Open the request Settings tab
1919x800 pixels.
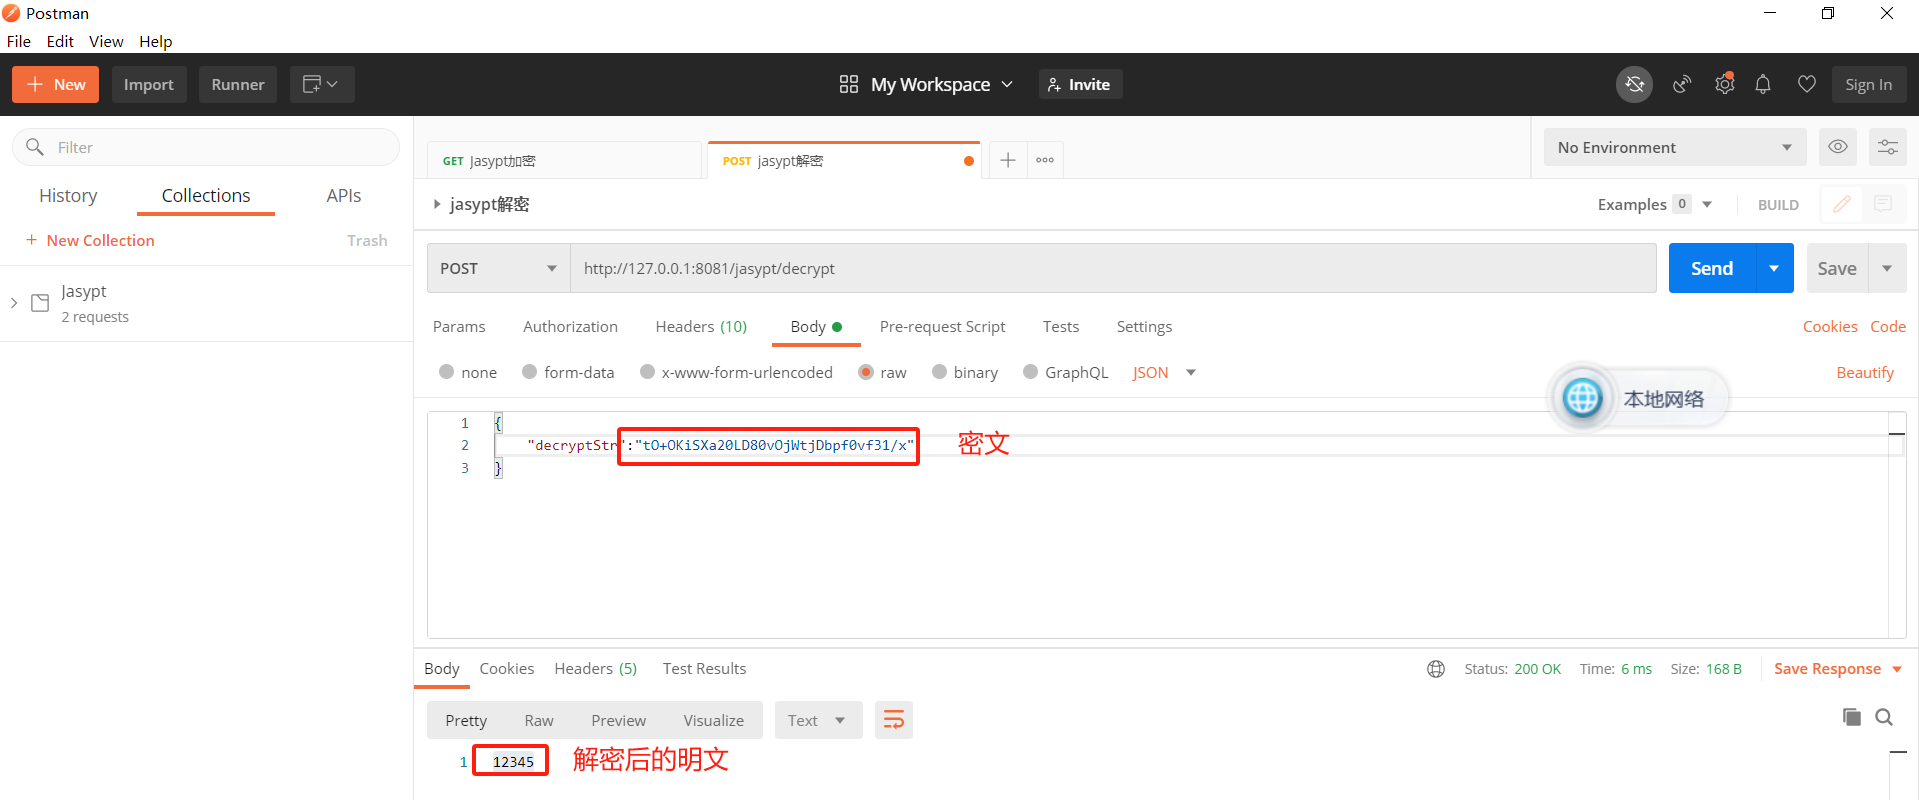coord(1144,327)
